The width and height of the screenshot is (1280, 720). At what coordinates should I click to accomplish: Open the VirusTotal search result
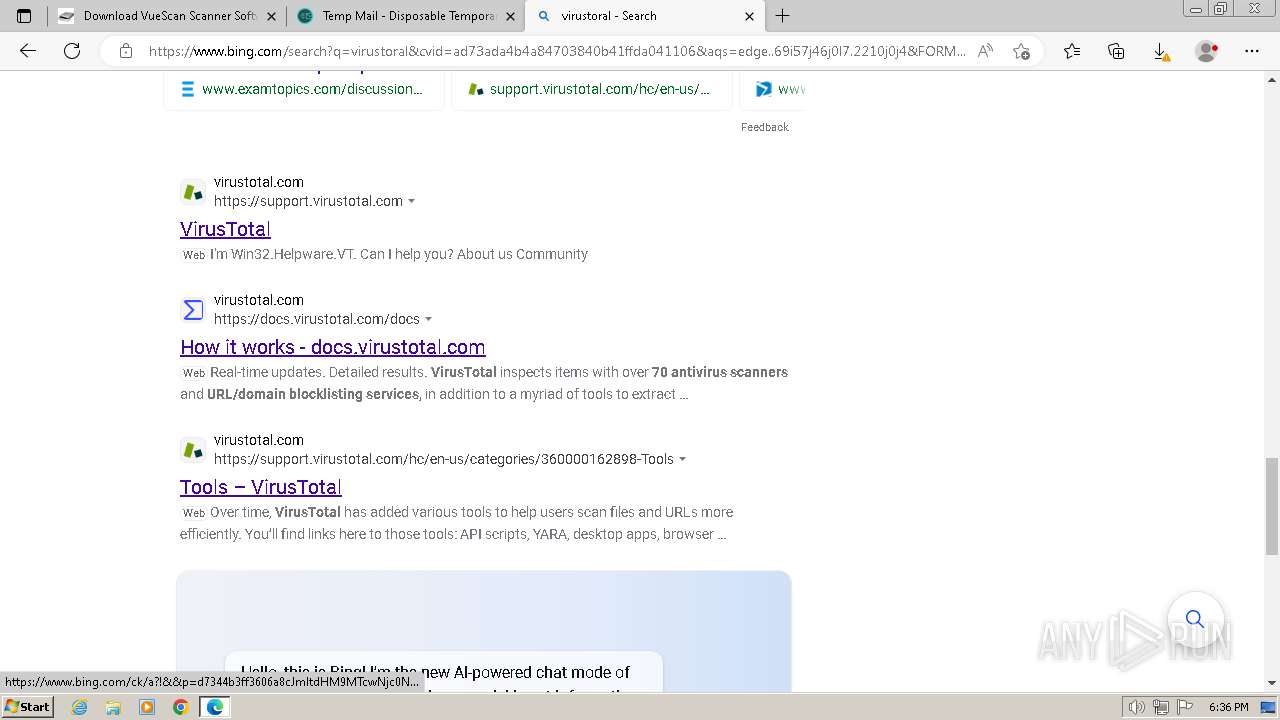click(x=225, y=229)
